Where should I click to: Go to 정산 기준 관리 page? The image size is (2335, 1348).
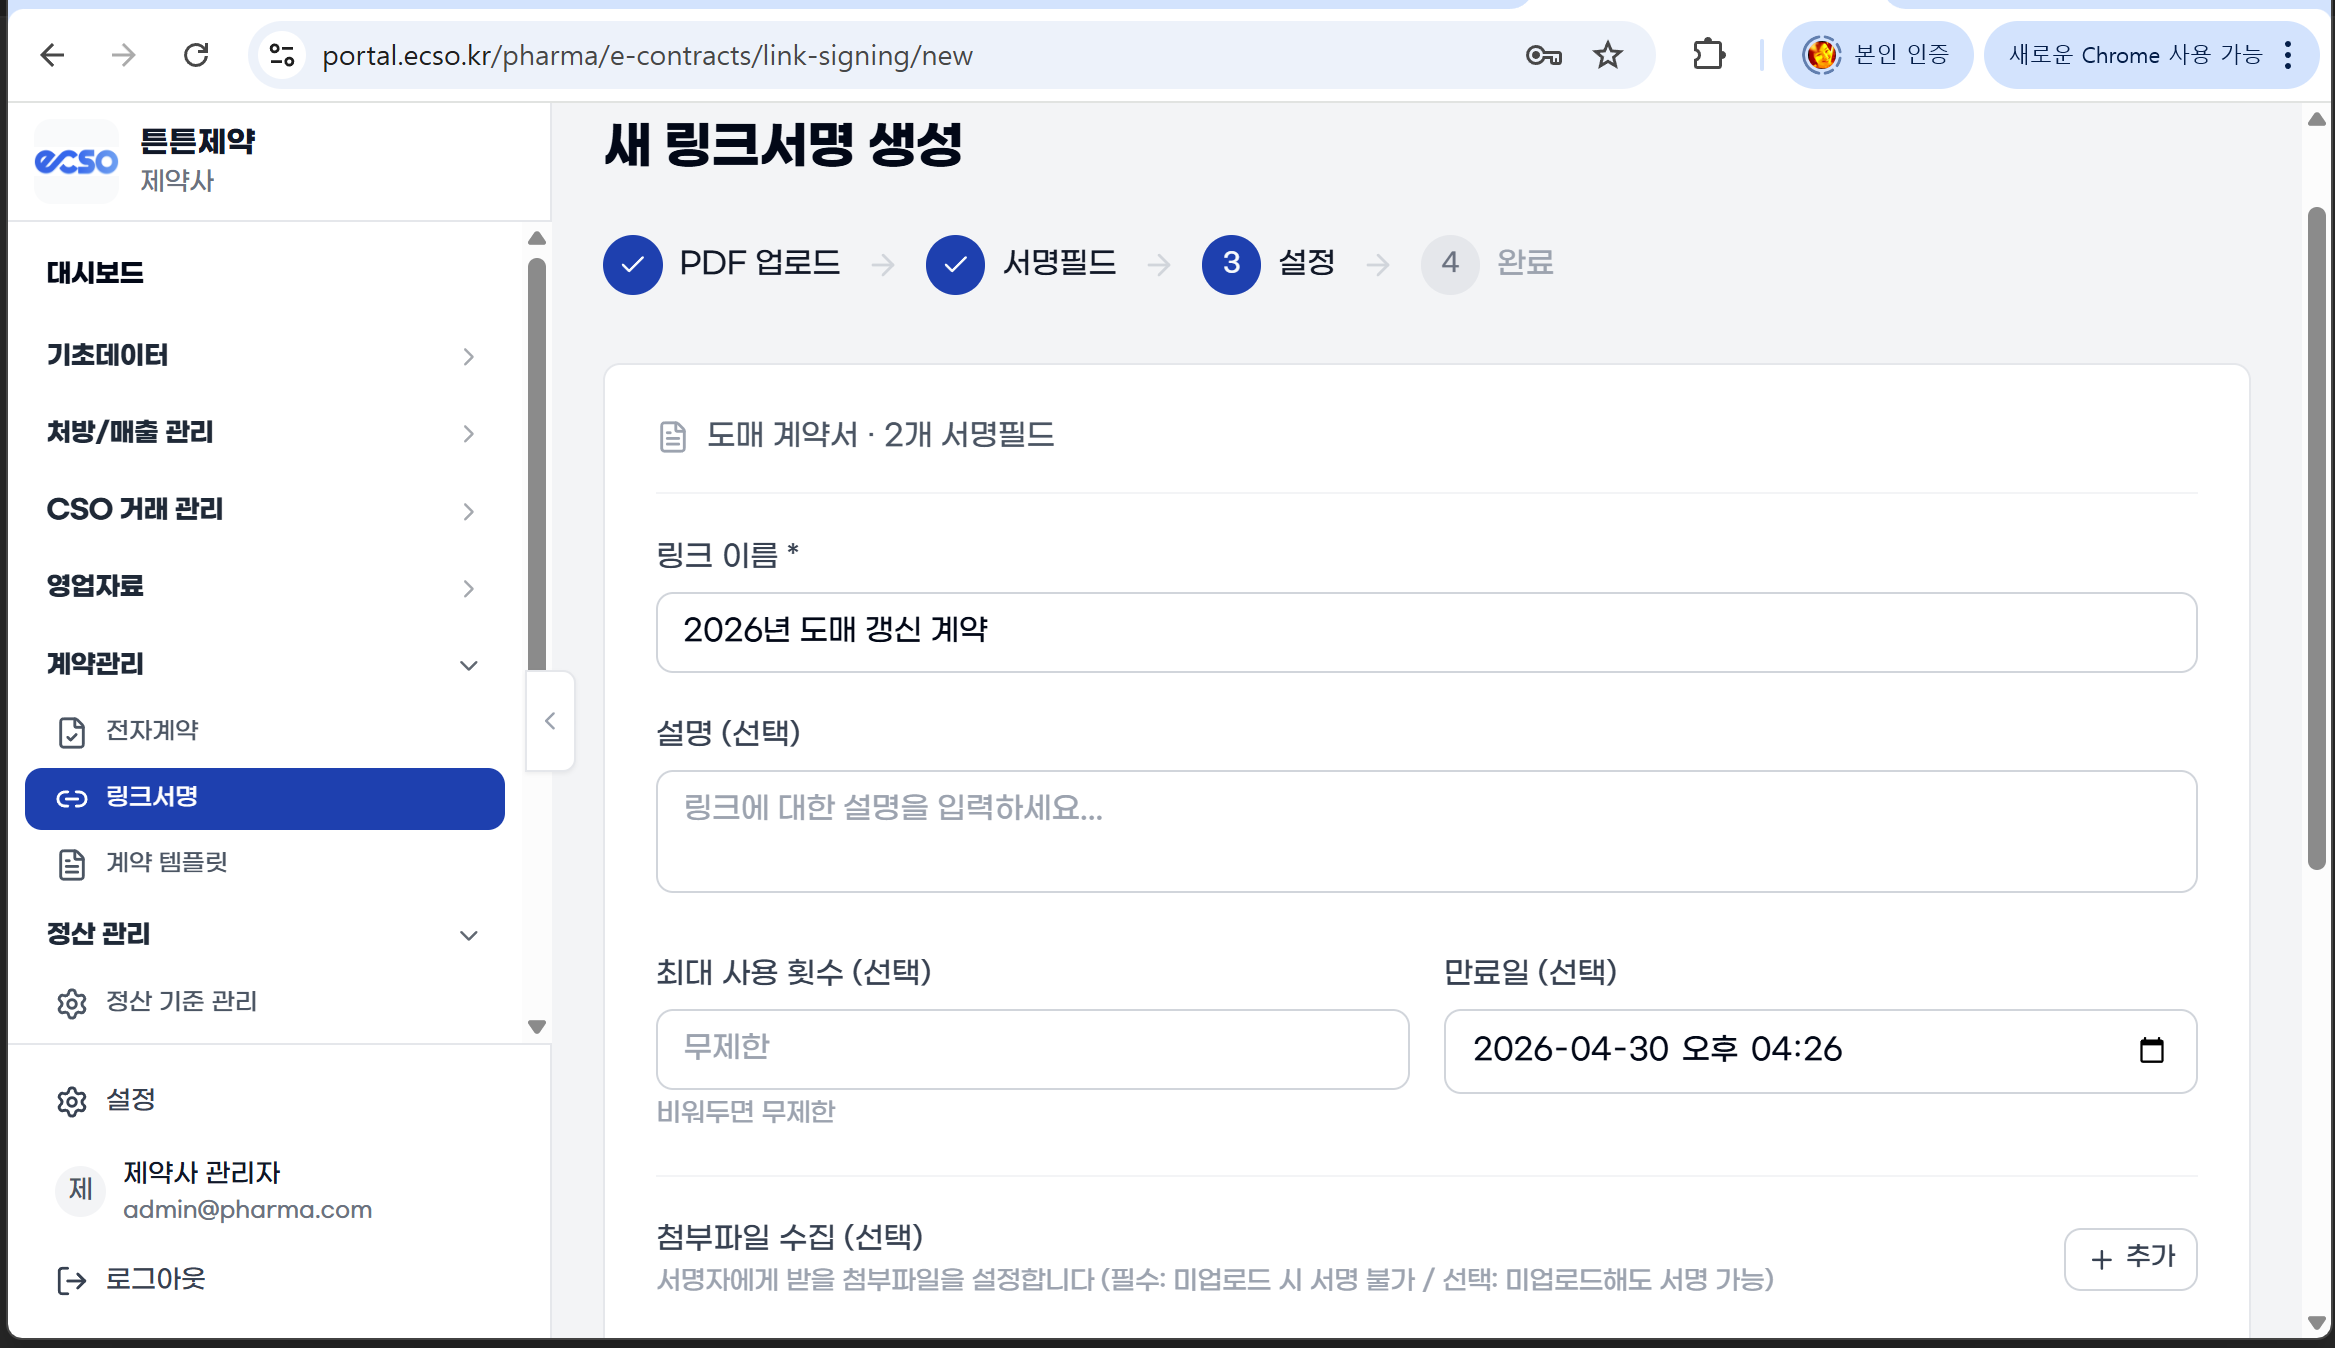(x=181, y=1002)
